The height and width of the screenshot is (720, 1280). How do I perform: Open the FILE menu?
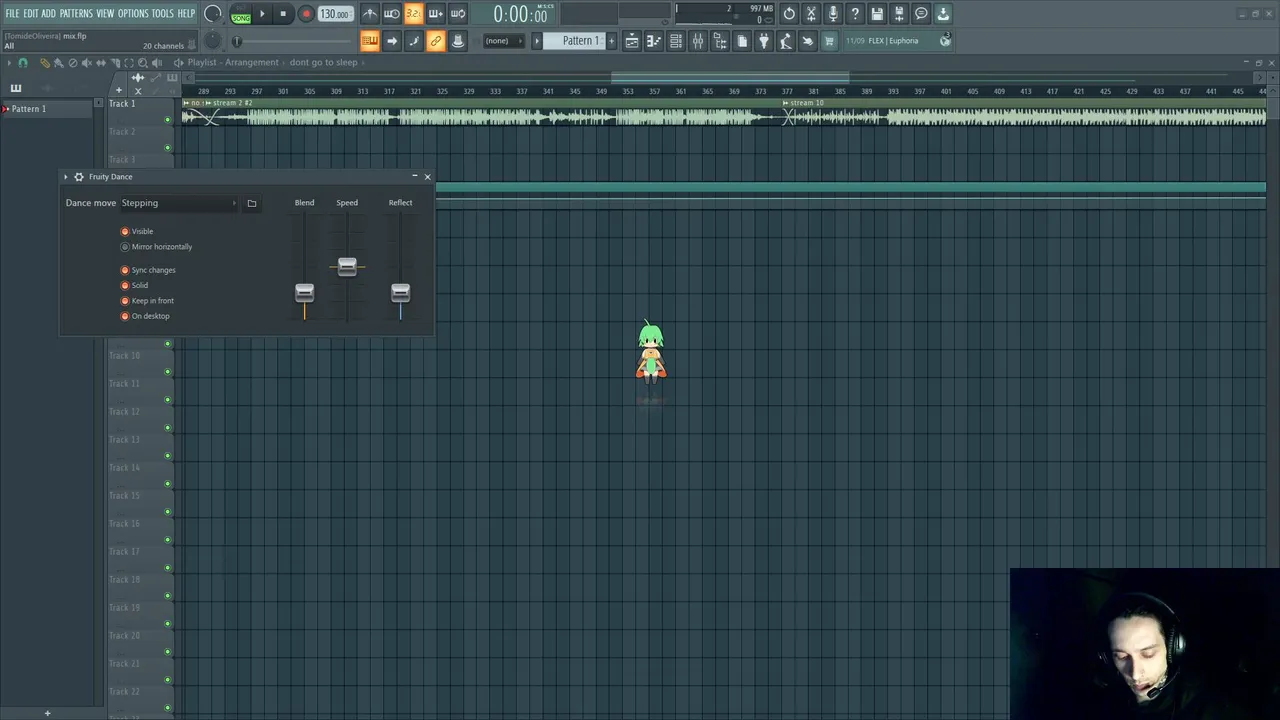tap(12, 13)
